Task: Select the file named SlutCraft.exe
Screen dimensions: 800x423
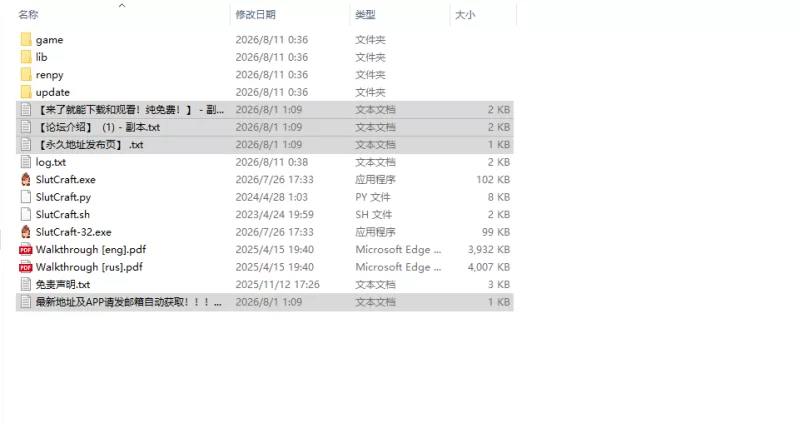Action: pos(65,180)
